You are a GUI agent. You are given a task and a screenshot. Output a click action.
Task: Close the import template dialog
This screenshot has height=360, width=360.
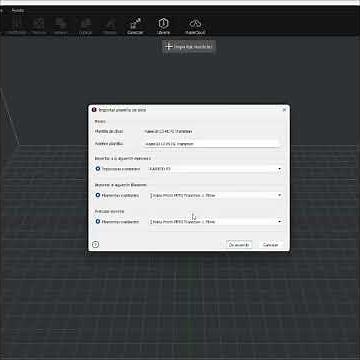click(284, 110)
